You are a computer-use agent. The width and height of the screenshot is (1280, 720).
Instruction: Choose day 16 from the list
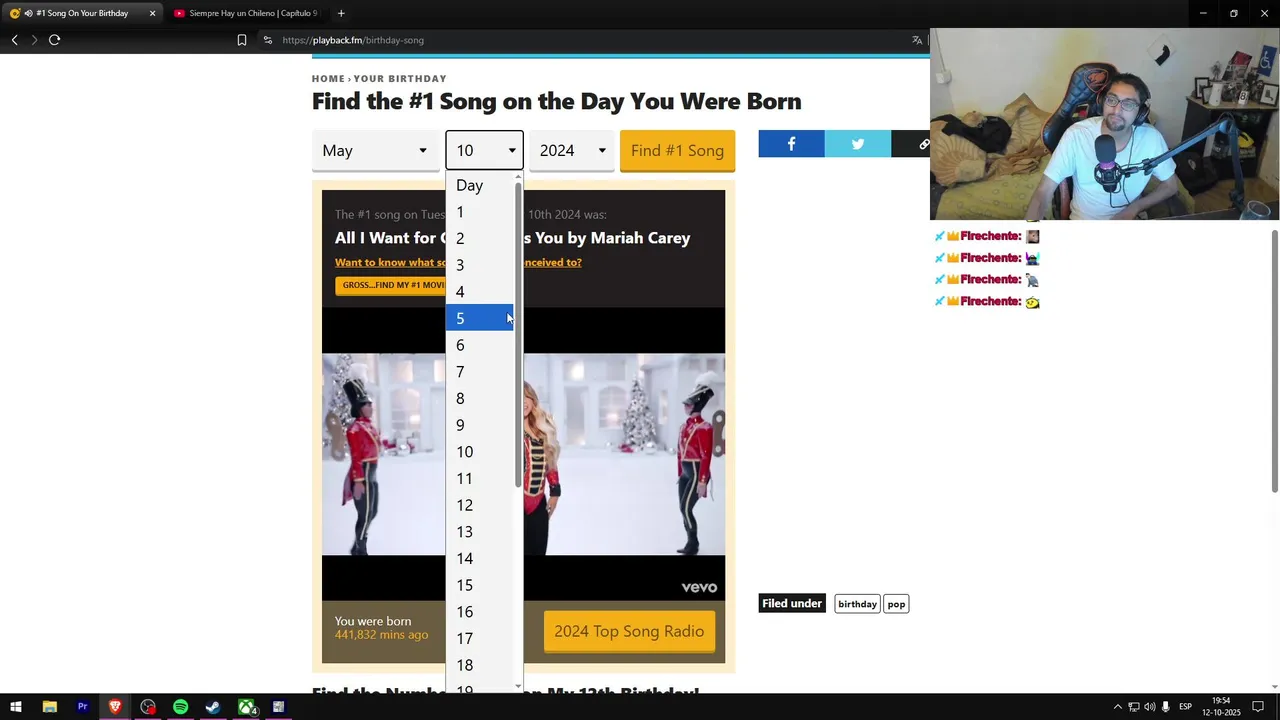click(x=480, y=612)
